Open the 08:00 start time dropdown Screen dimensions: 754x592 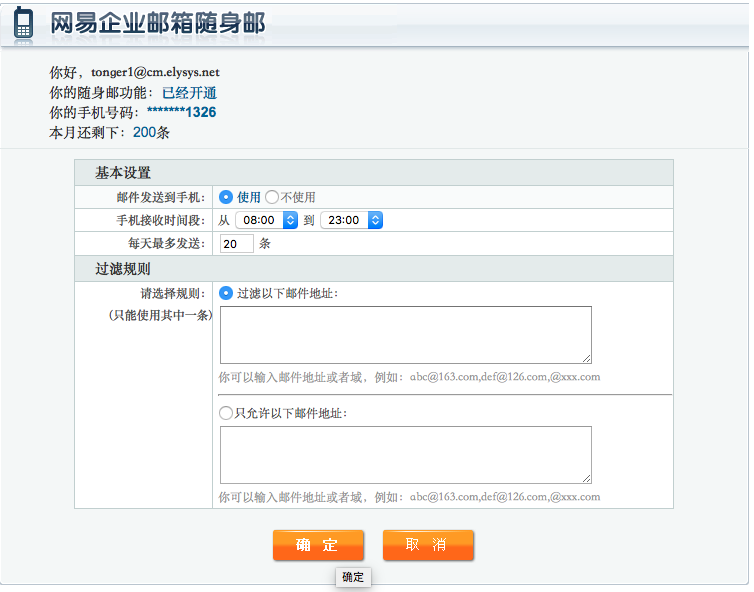[x=266, y=220]
